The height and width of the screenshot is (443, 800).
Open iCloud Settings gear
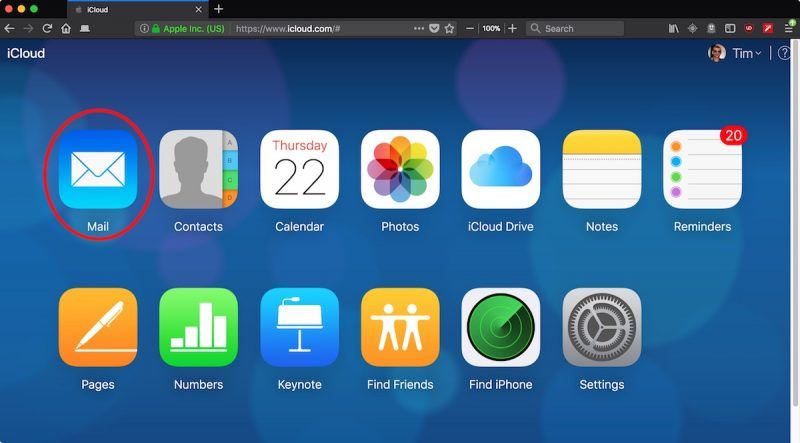[601, 327]
